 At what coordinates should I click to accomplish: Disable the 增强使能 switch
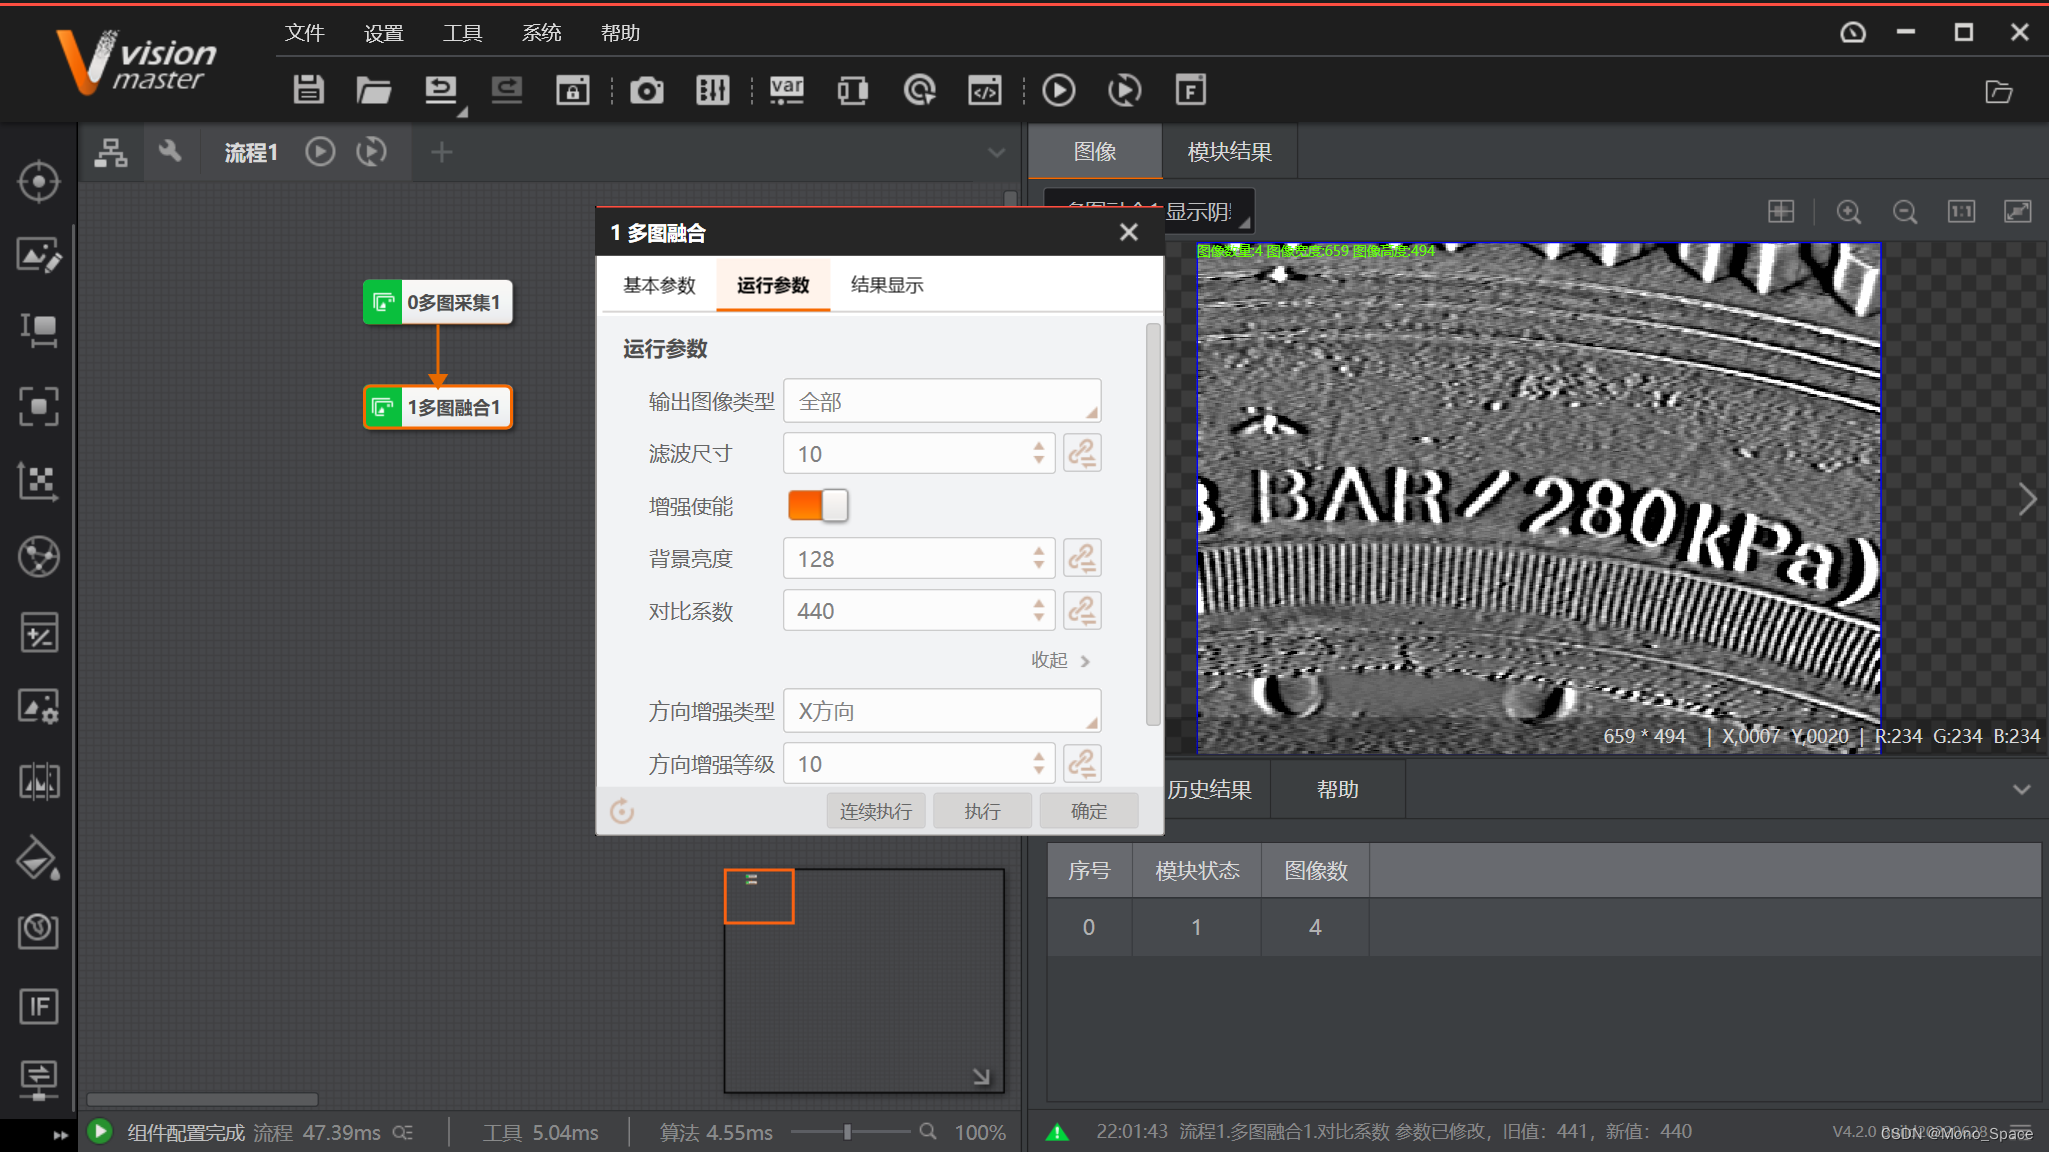pyautogui.click(x=818, y=505)
